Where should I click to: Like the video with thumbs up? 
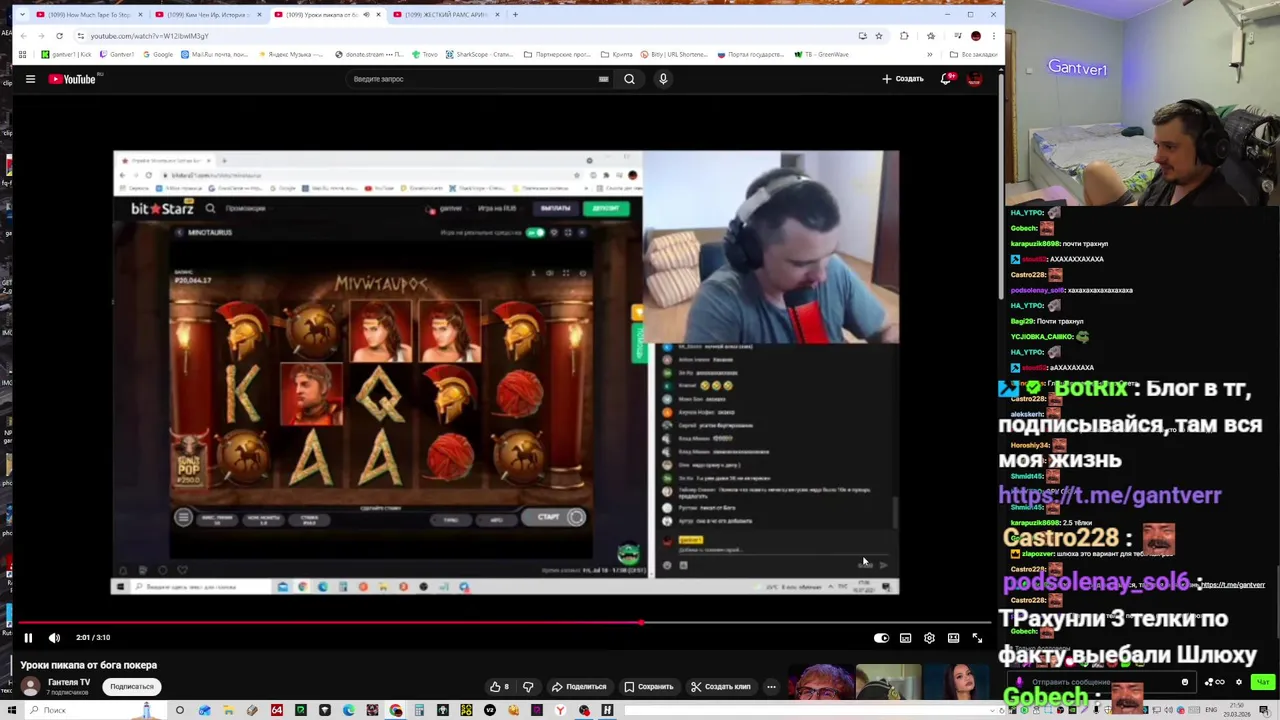point(499,687)
